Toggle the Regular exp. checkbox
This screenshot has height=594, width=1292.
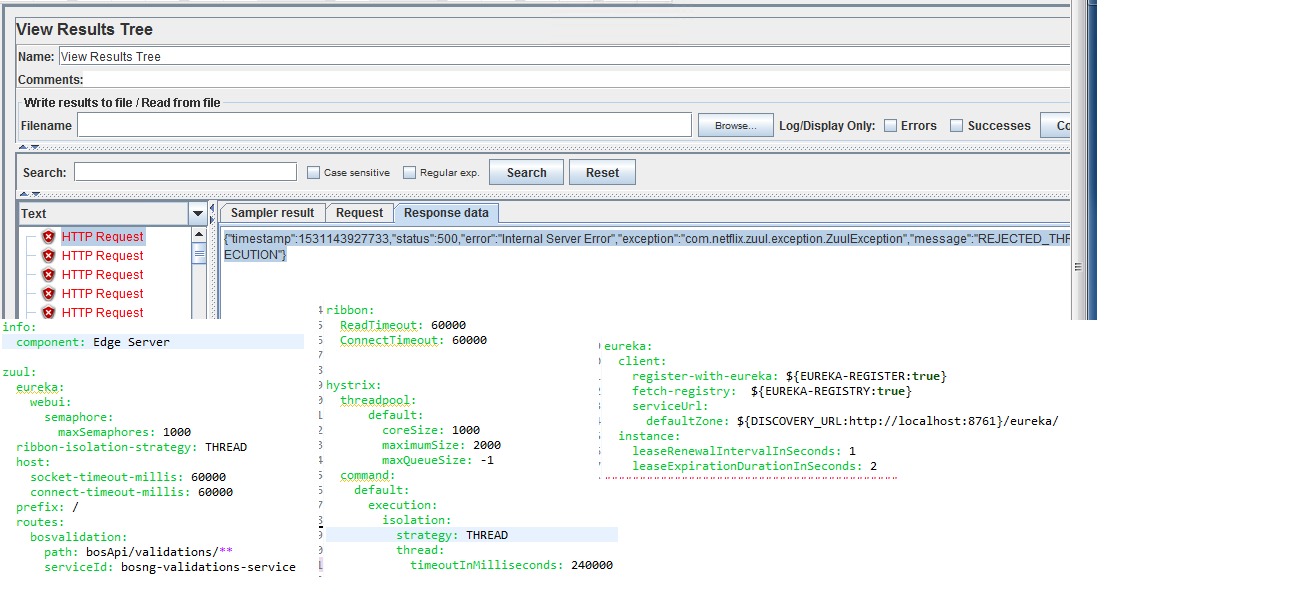(x=409, y=173)
